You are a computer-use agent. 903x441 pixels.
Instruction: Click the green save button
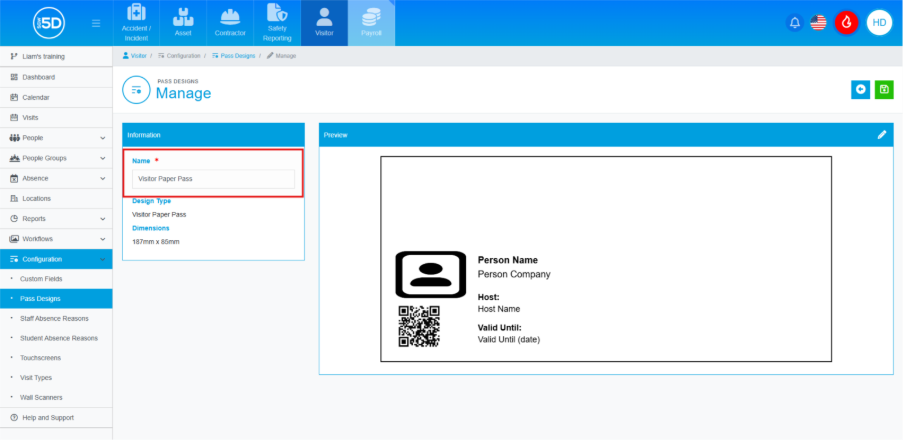884,90
